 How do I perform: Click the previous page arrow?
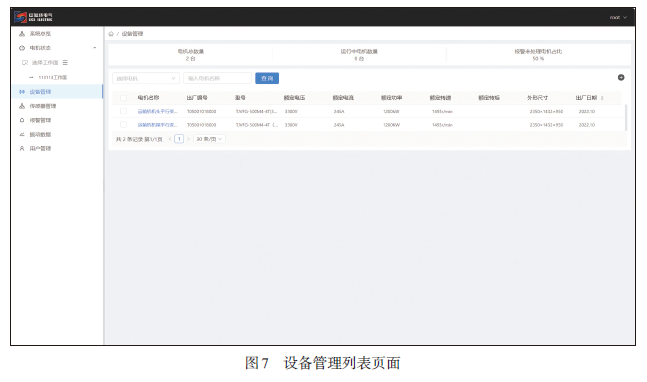click(x=170, y=139)
